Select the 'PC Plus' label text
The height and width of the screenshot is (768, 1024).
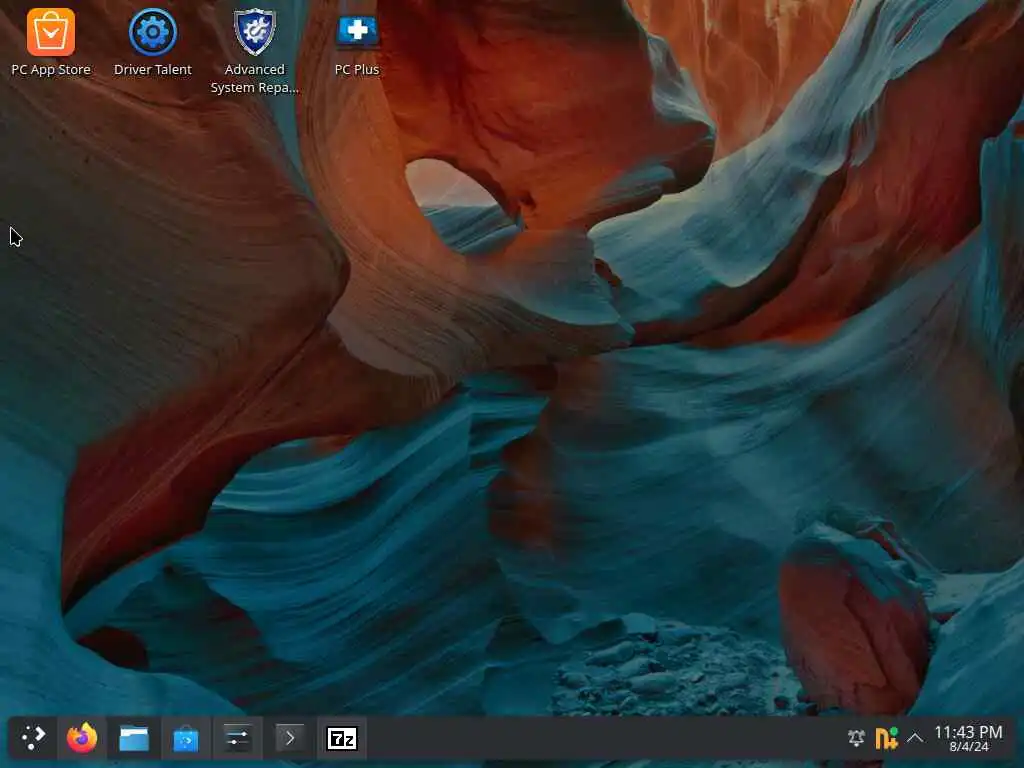(357, 69)
